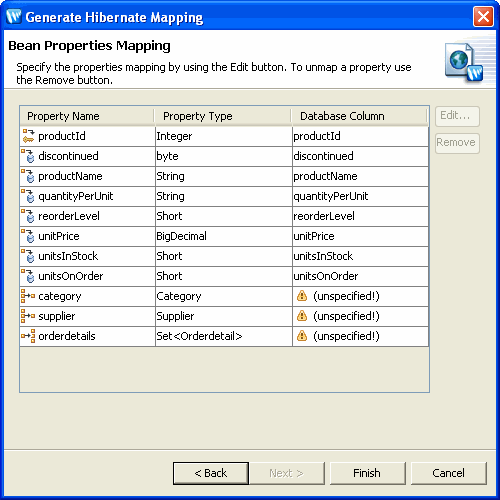Click the discontinued database column cell
The width and height of the screenshot is (500, 500).
pos(360,156)
